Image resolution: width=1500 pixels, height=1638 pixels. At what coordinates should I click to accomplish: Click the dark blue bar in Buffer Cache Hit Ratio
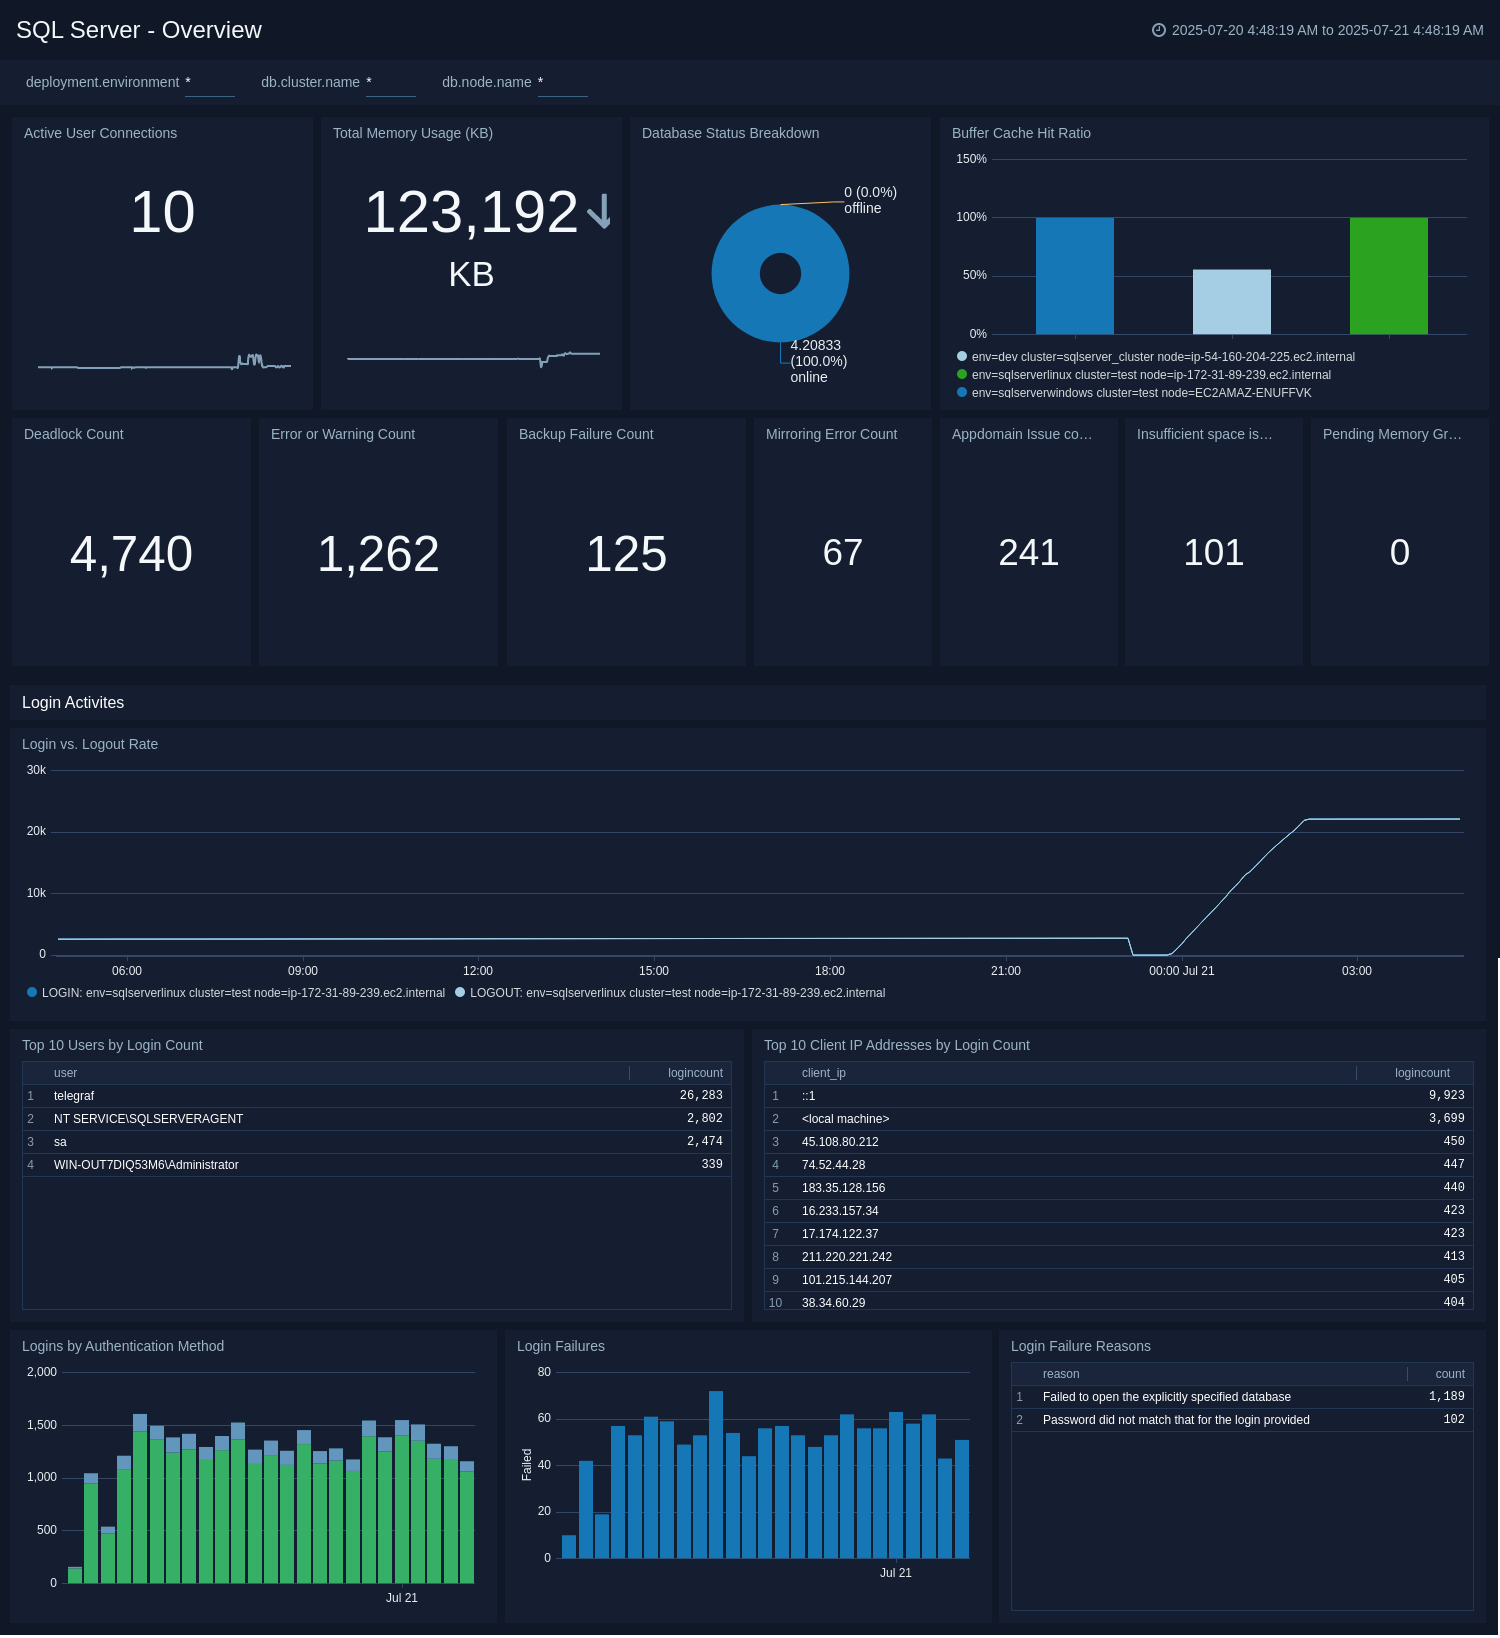[1075, 276]
